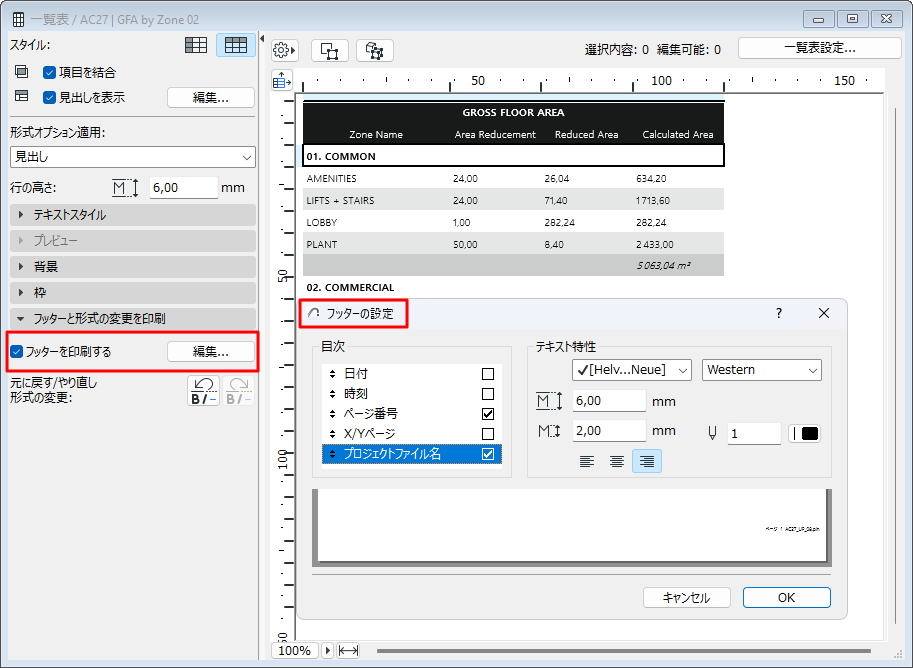Click キャンセル in footer dialog

[686, 598]
